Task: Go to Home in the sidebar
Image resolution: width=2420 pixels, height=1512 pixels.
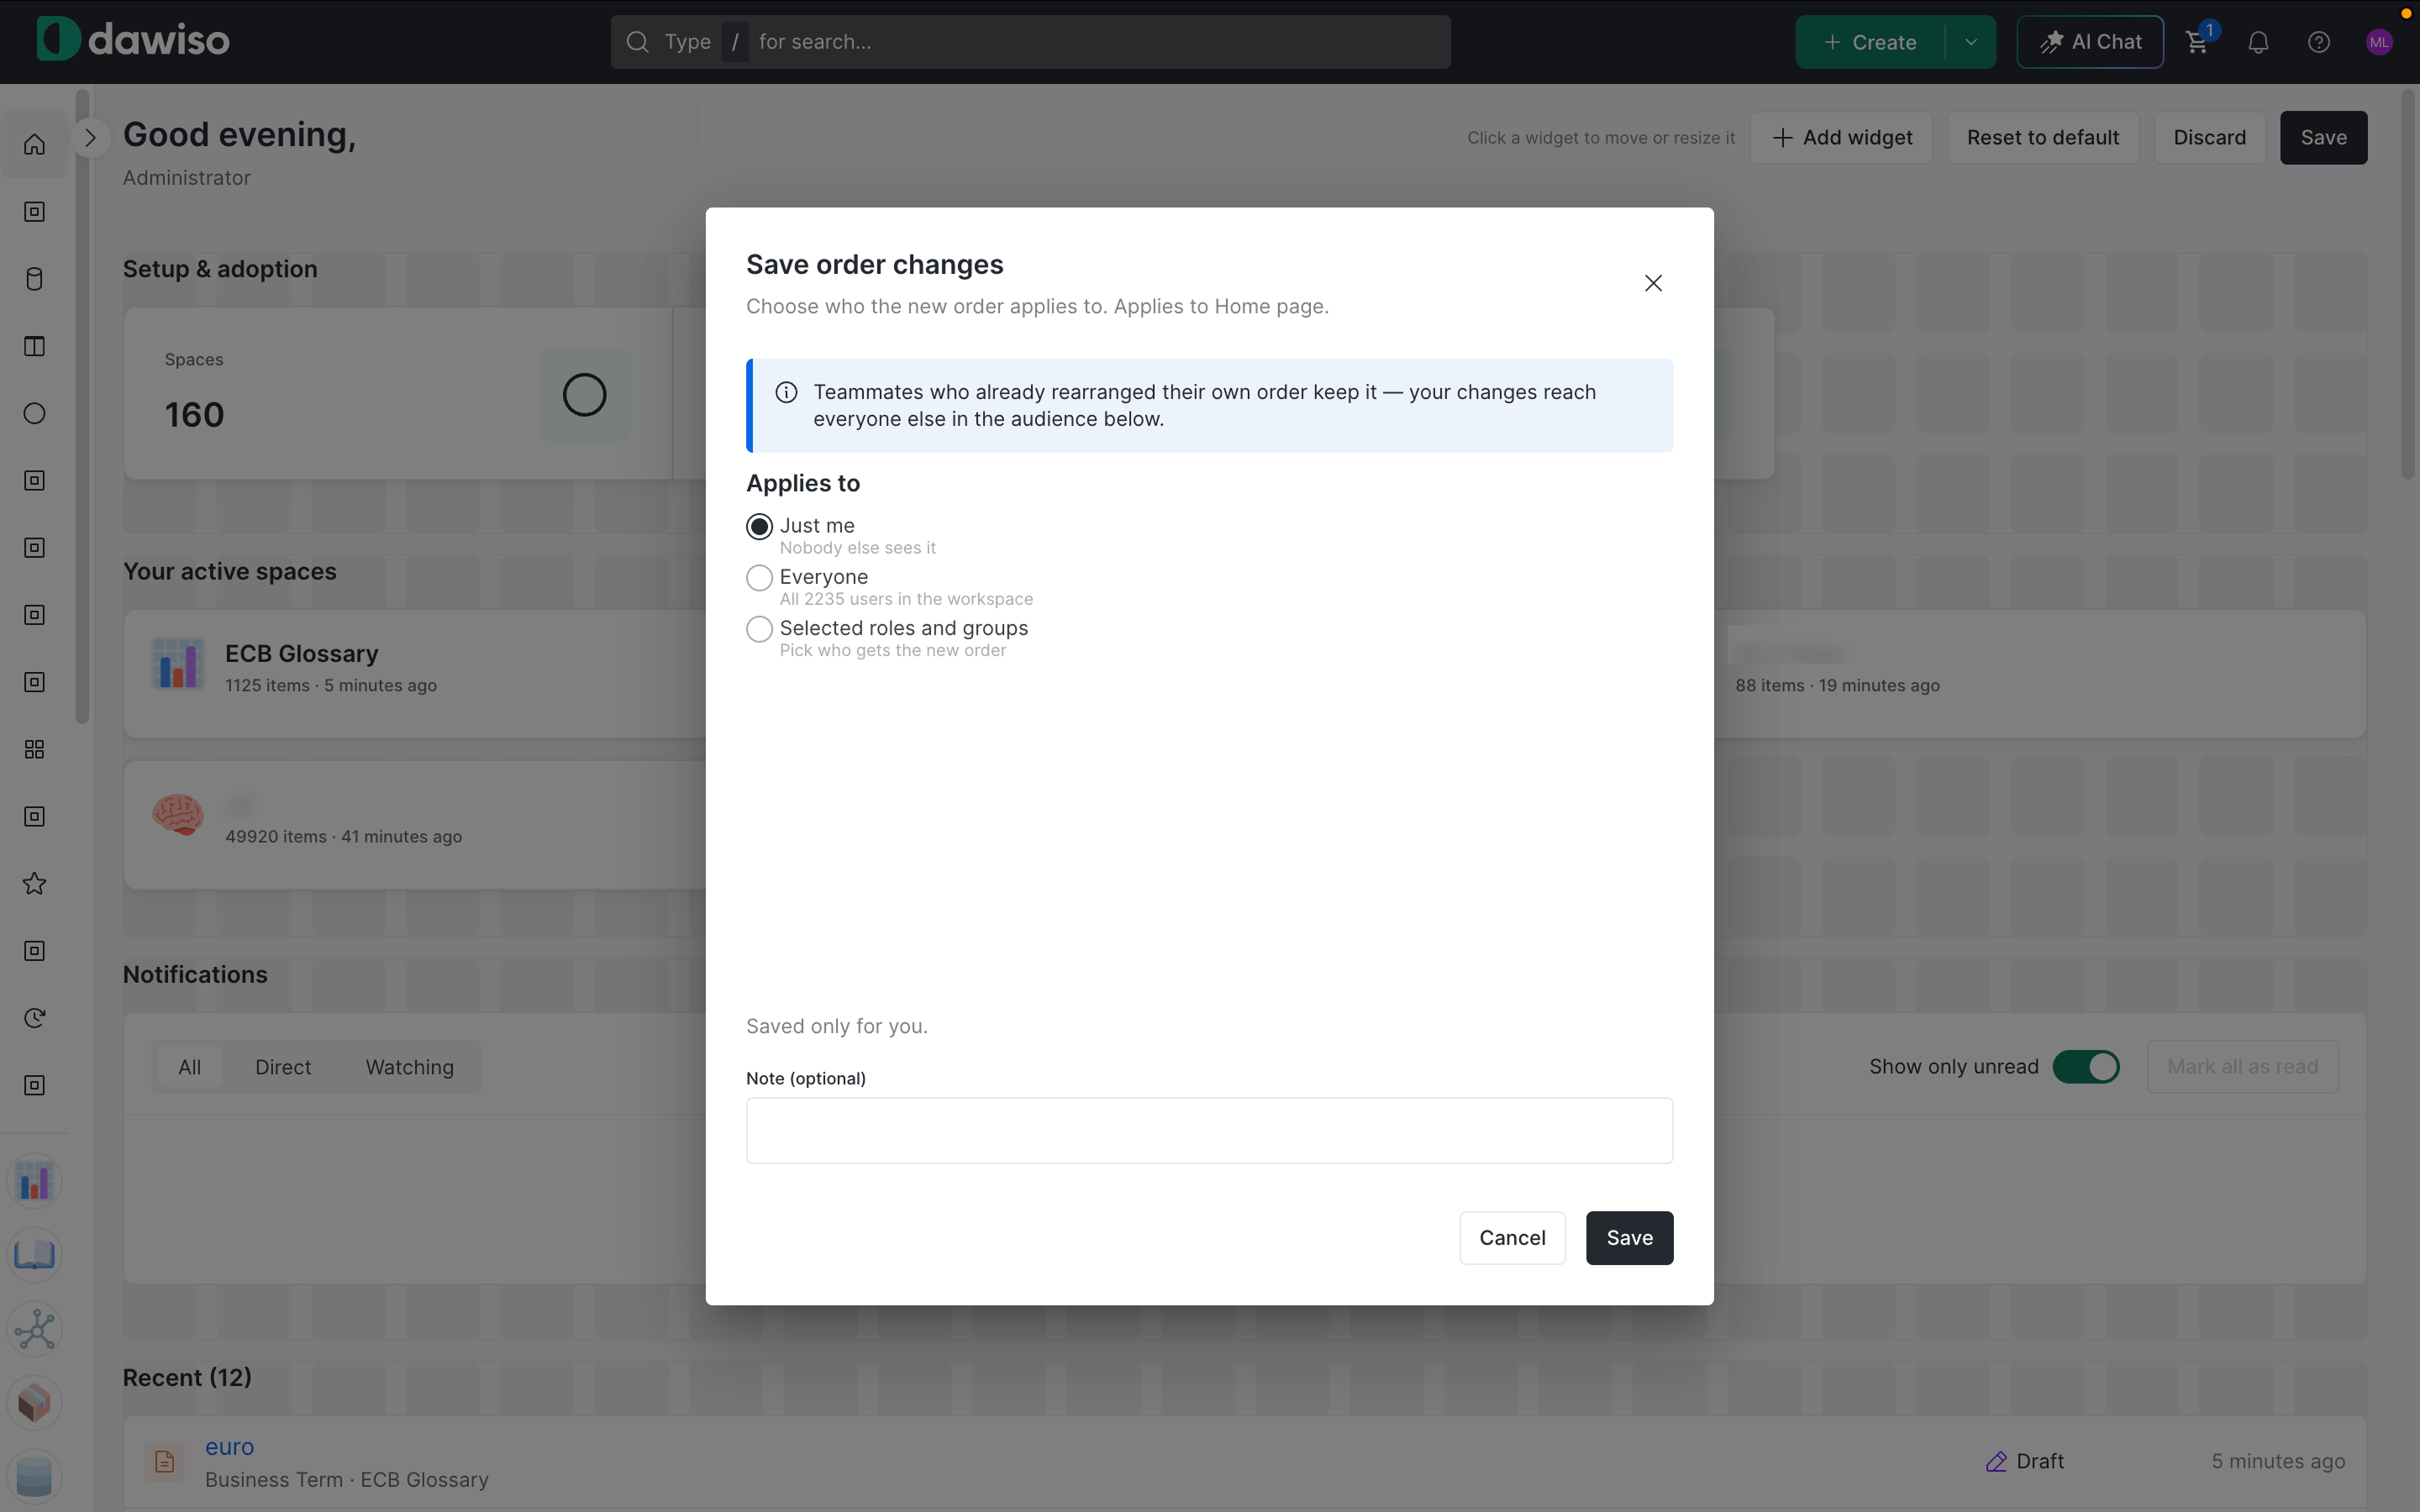Action: click(x=35, y=145)
